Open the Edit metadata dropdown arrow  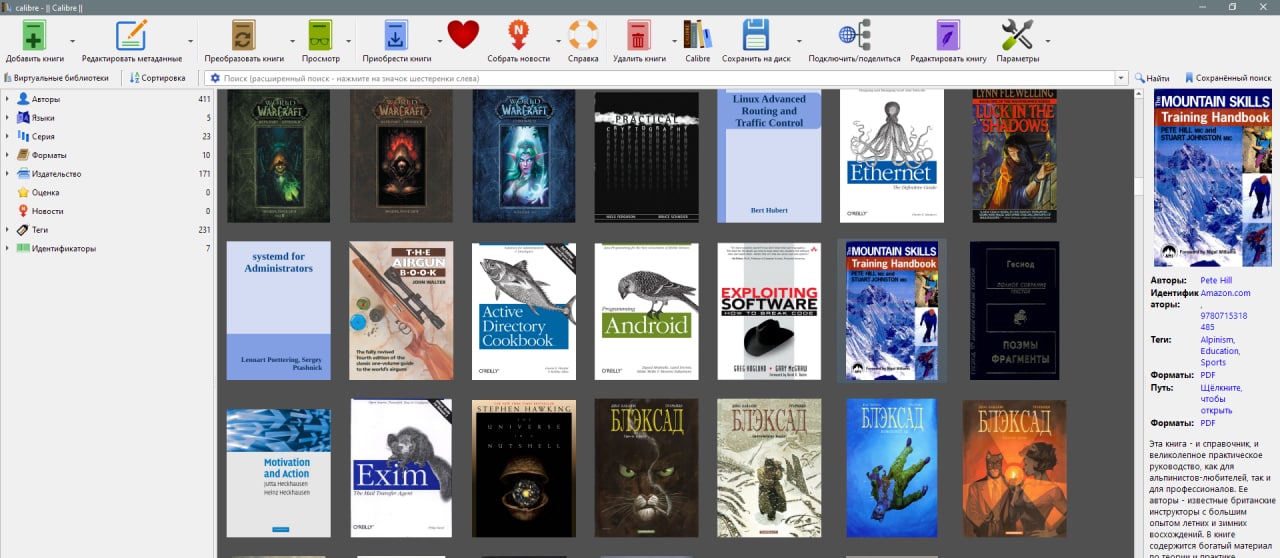tap(190, 41)
